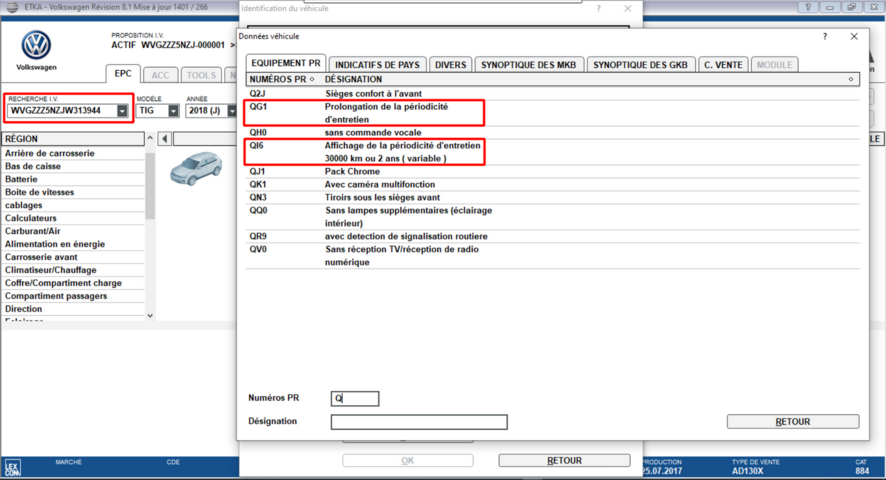Select Carburant/Air region
Viewport: 886px width, 480px height.
(73, 231)
